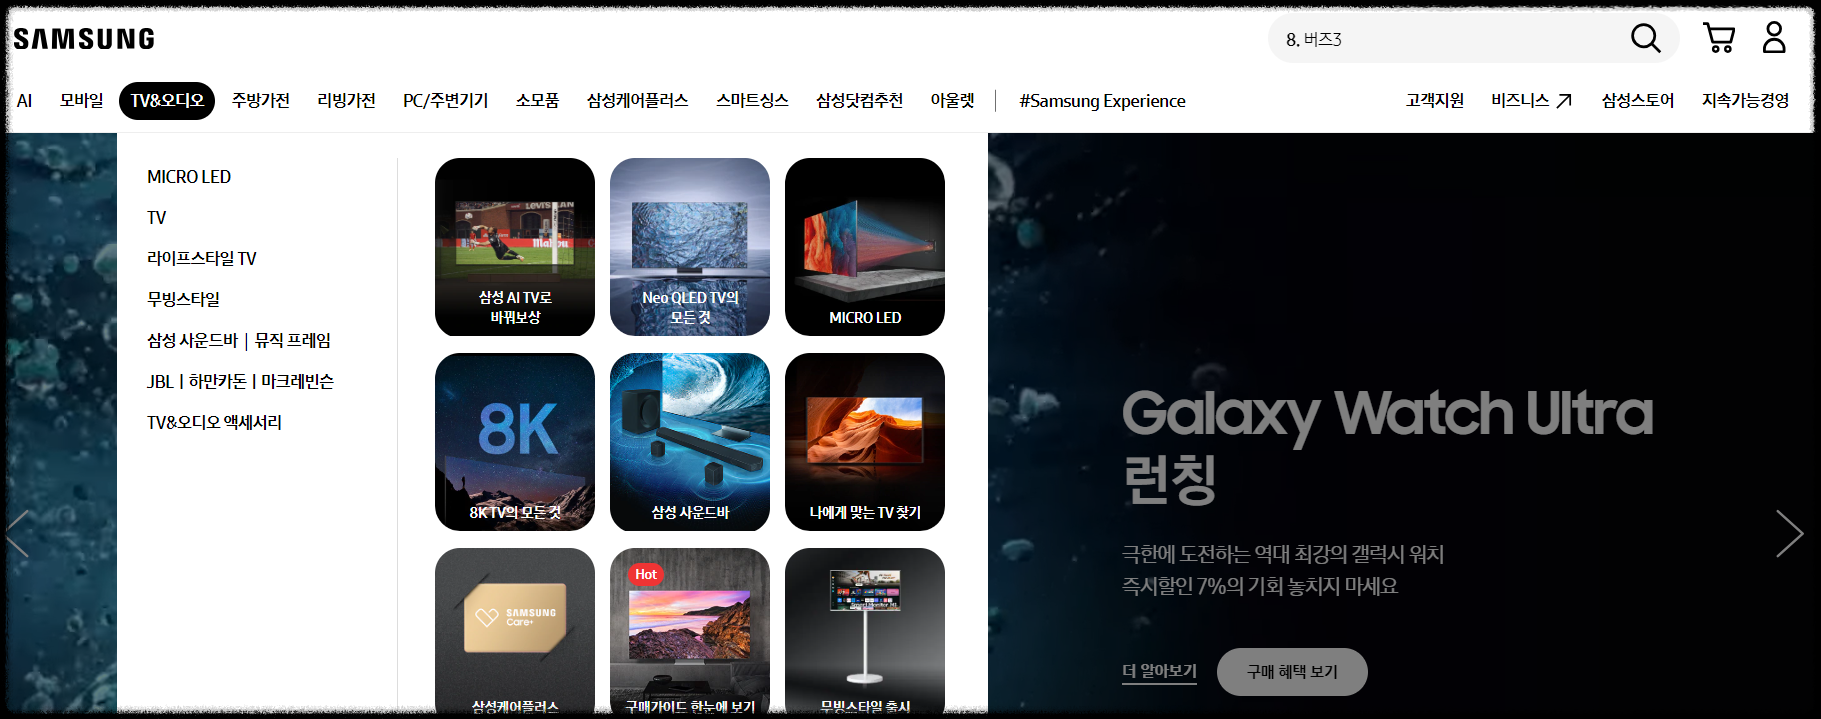Open the user account icon
Viewport: 1821px width, 719px height.
tap(1774, 38)
